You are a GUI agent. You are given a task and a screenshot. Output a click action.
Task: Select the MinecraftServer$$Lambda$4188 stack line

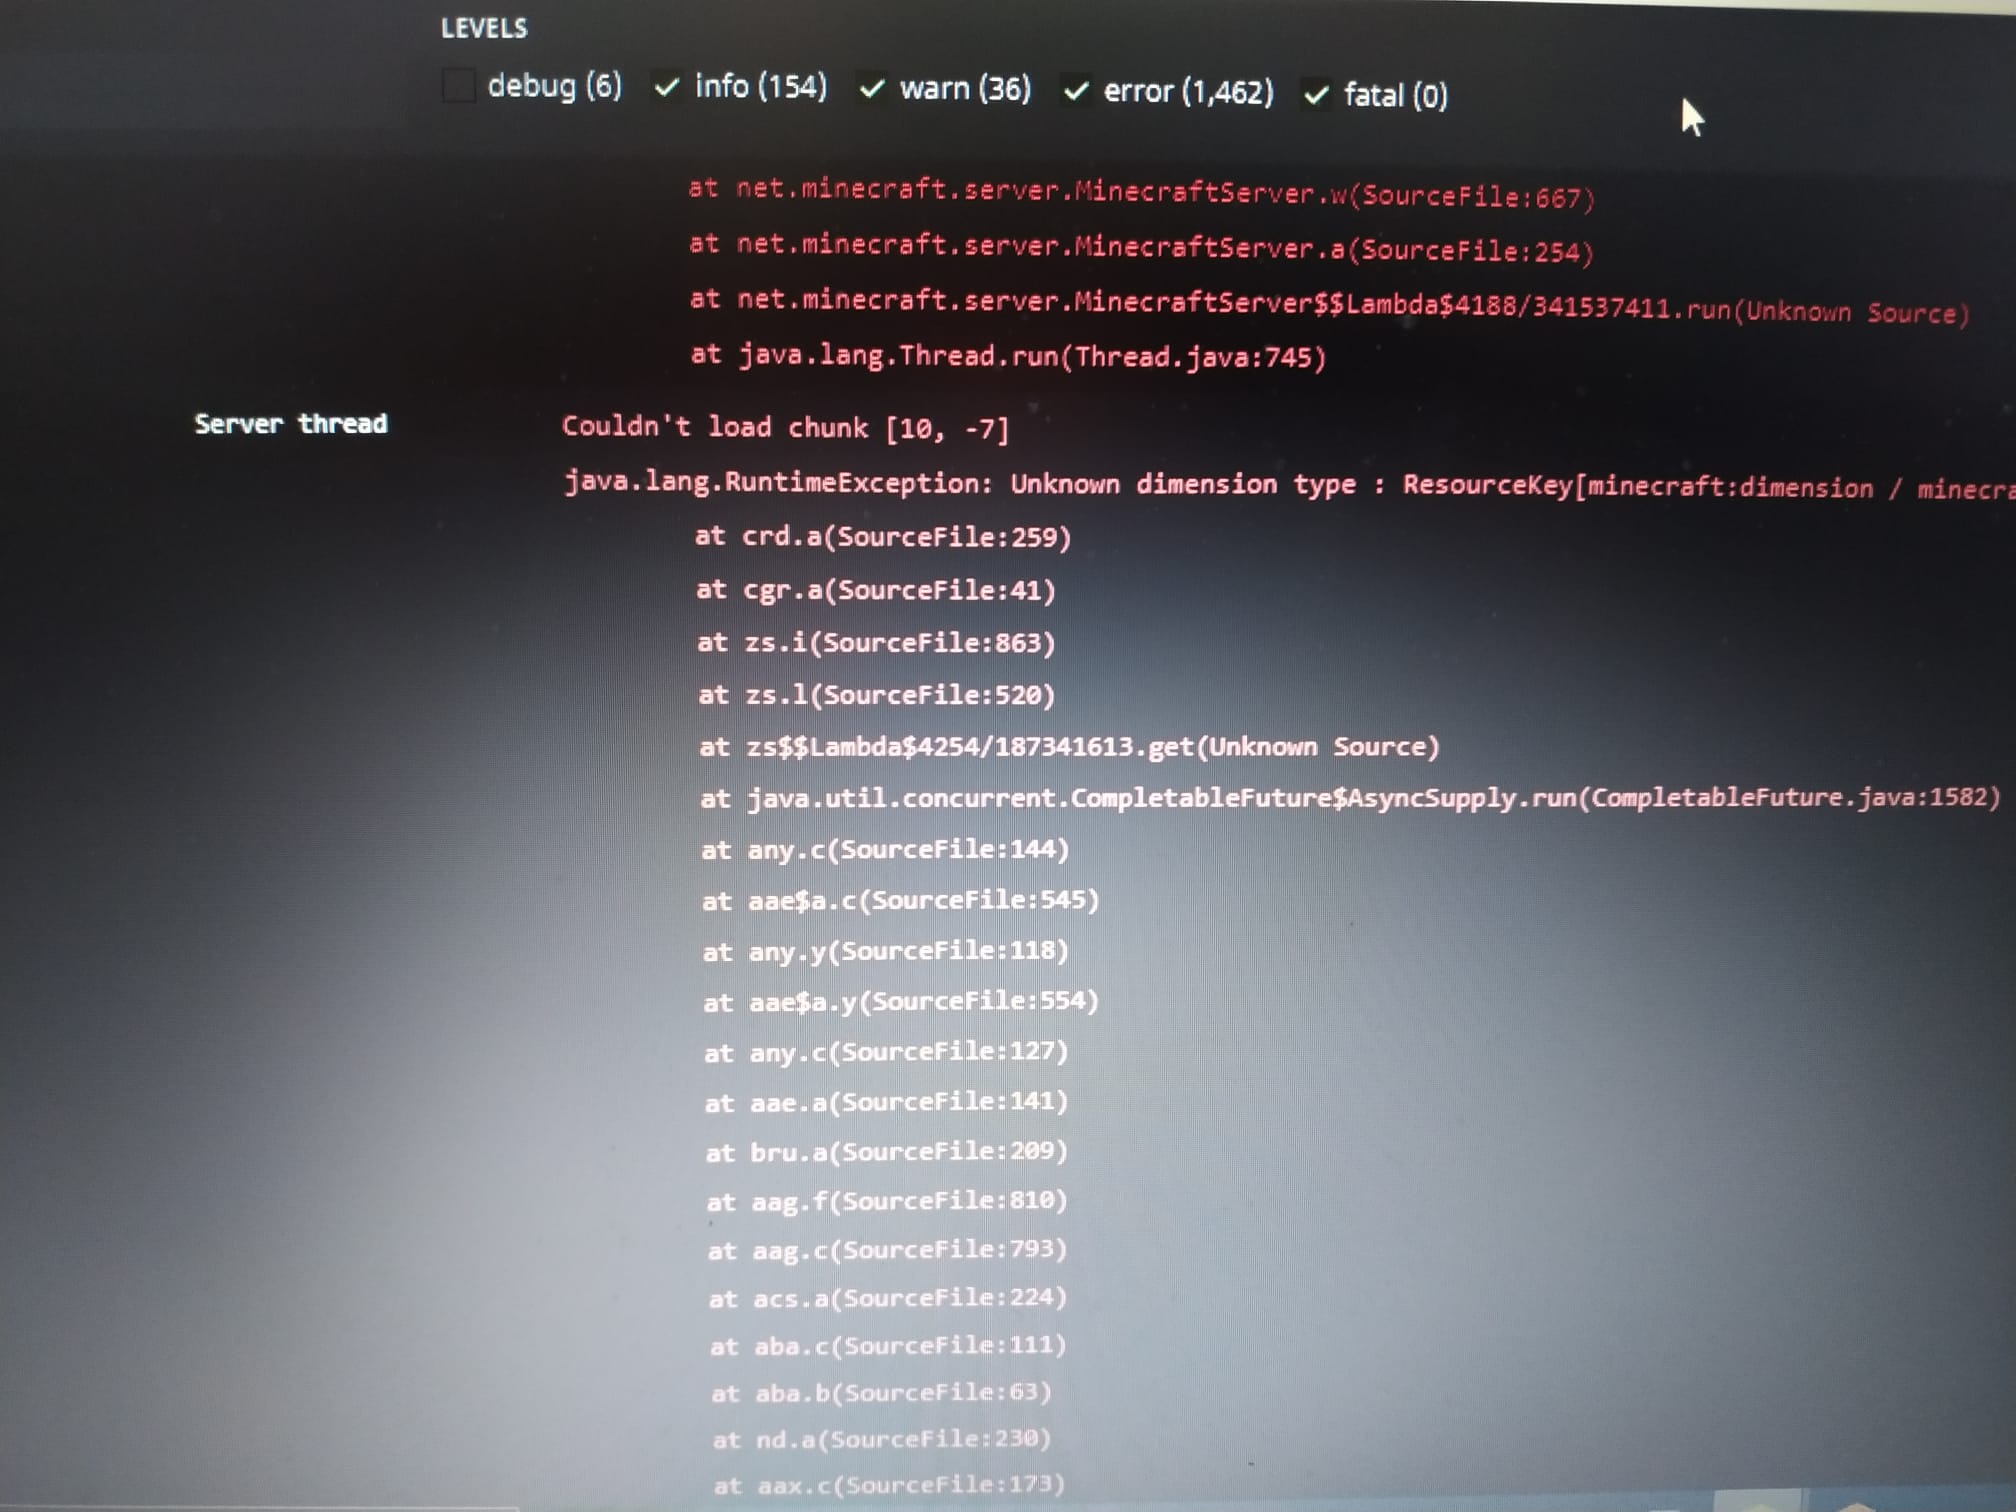(1328, 305)
